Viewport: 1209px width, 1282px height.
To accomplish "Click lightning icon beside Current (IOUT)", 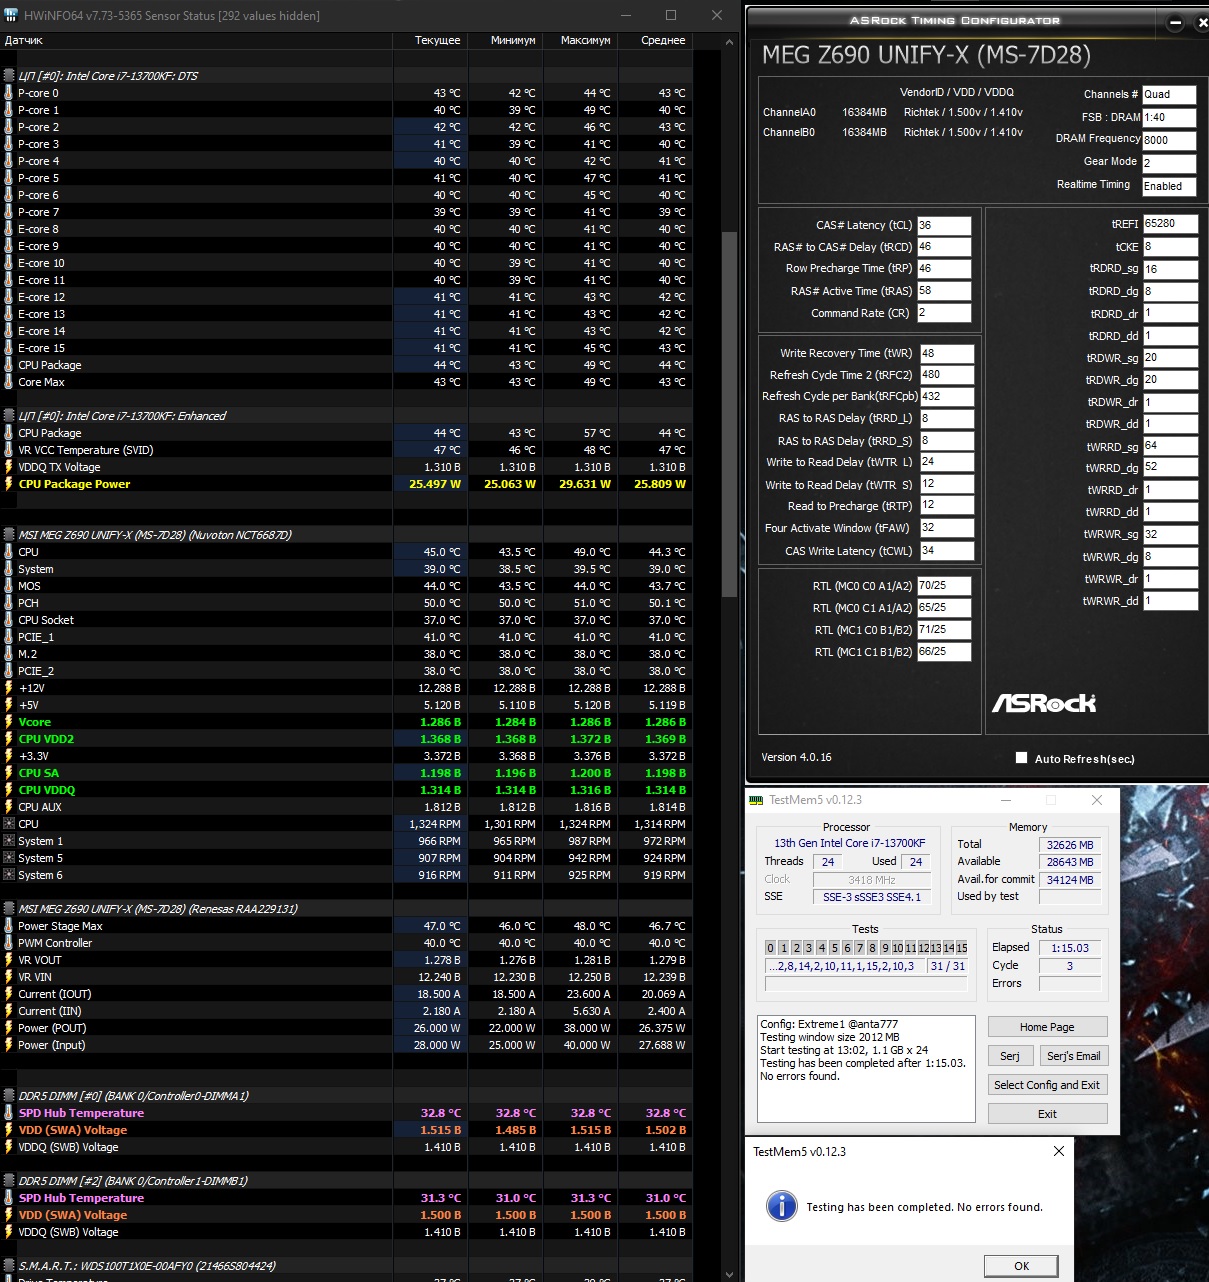I will [9, 994].
